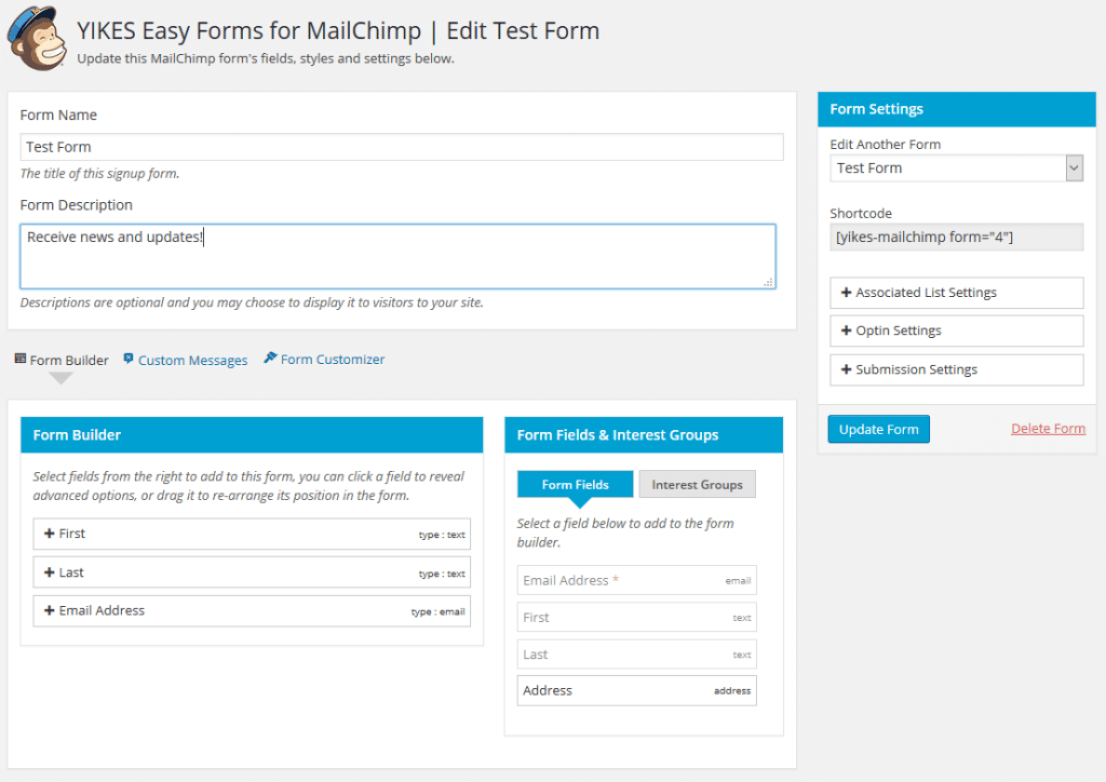Click the Email Address field in available fields

(x=637, y=580)
